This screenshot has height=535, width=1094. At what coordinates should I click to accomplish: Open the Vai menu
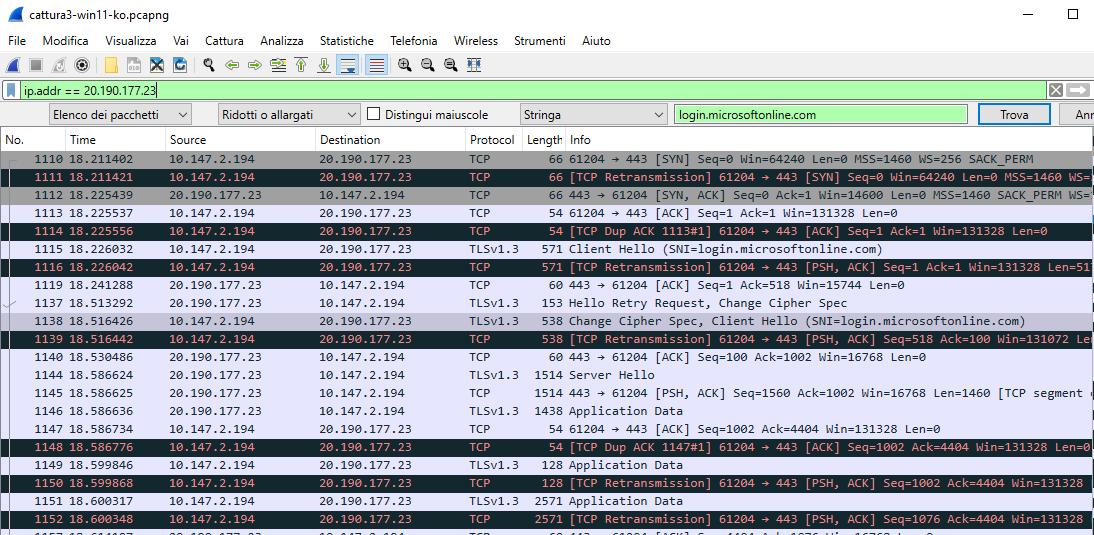(181, 41)
